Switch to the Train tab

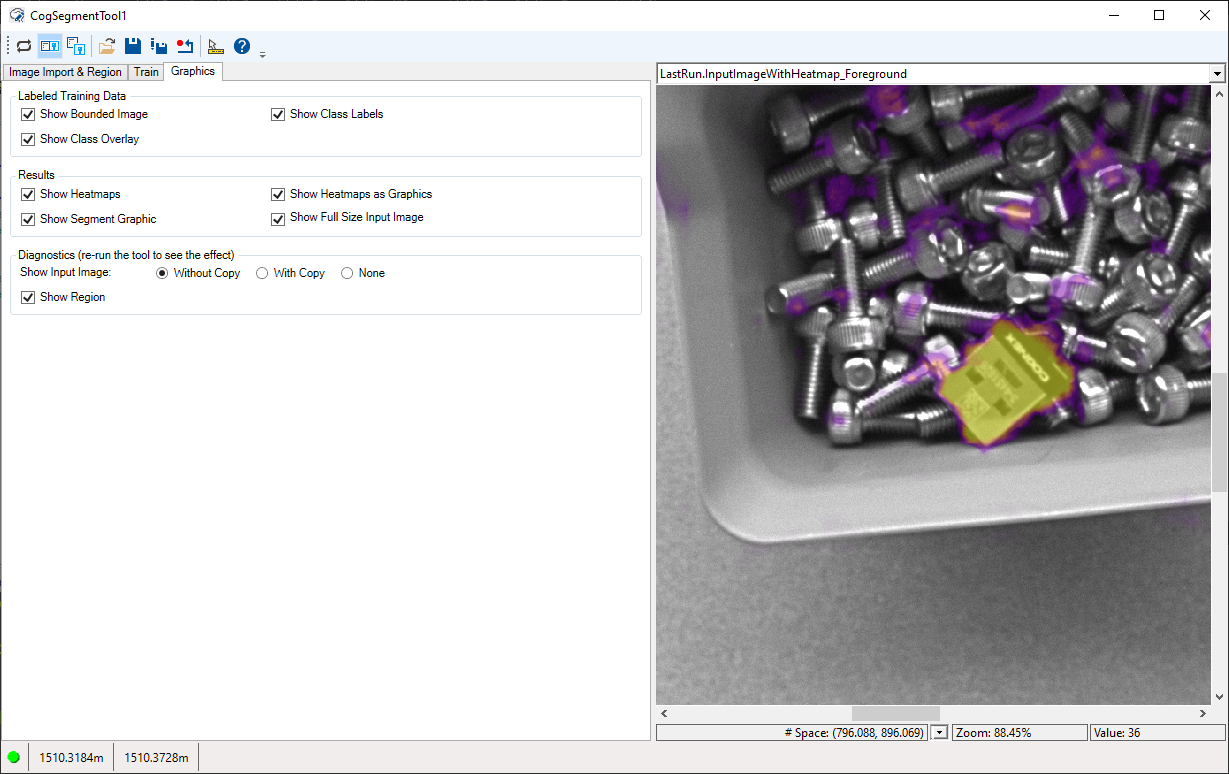click(x=145, y=71)
